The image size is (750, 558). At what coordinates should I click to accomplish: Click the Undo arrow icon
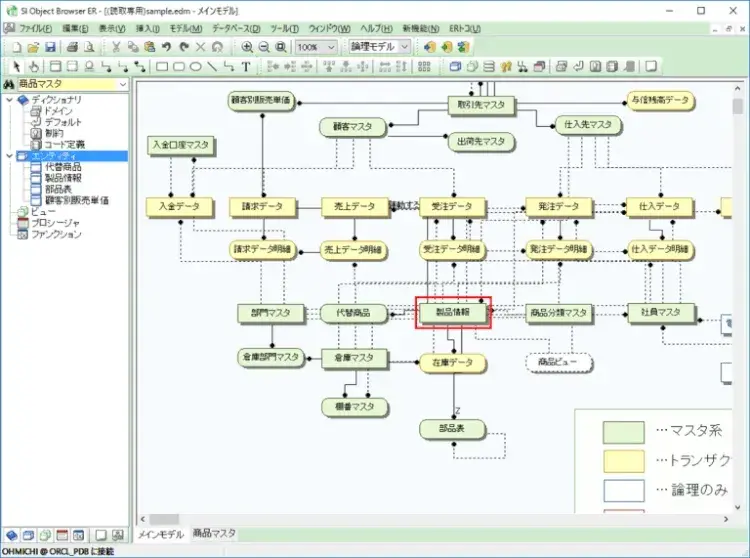tap(167, 47)
